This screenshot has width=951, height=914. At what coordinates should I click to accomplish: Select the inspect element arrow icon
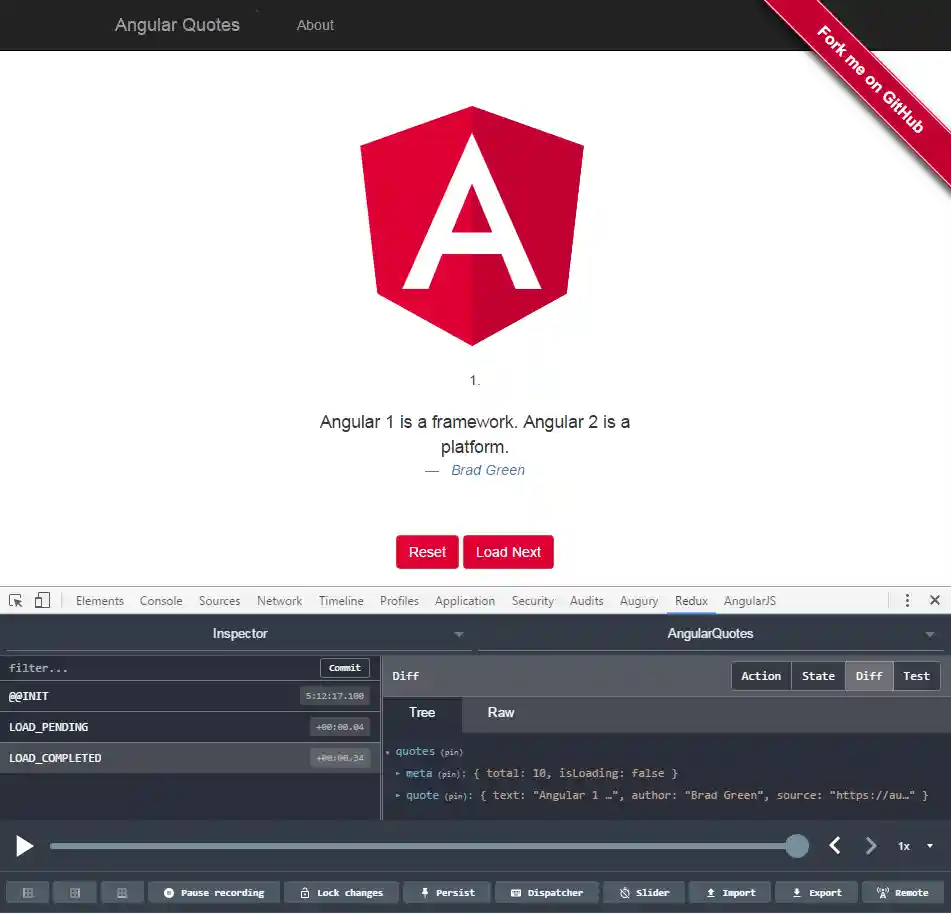[15, 600]
